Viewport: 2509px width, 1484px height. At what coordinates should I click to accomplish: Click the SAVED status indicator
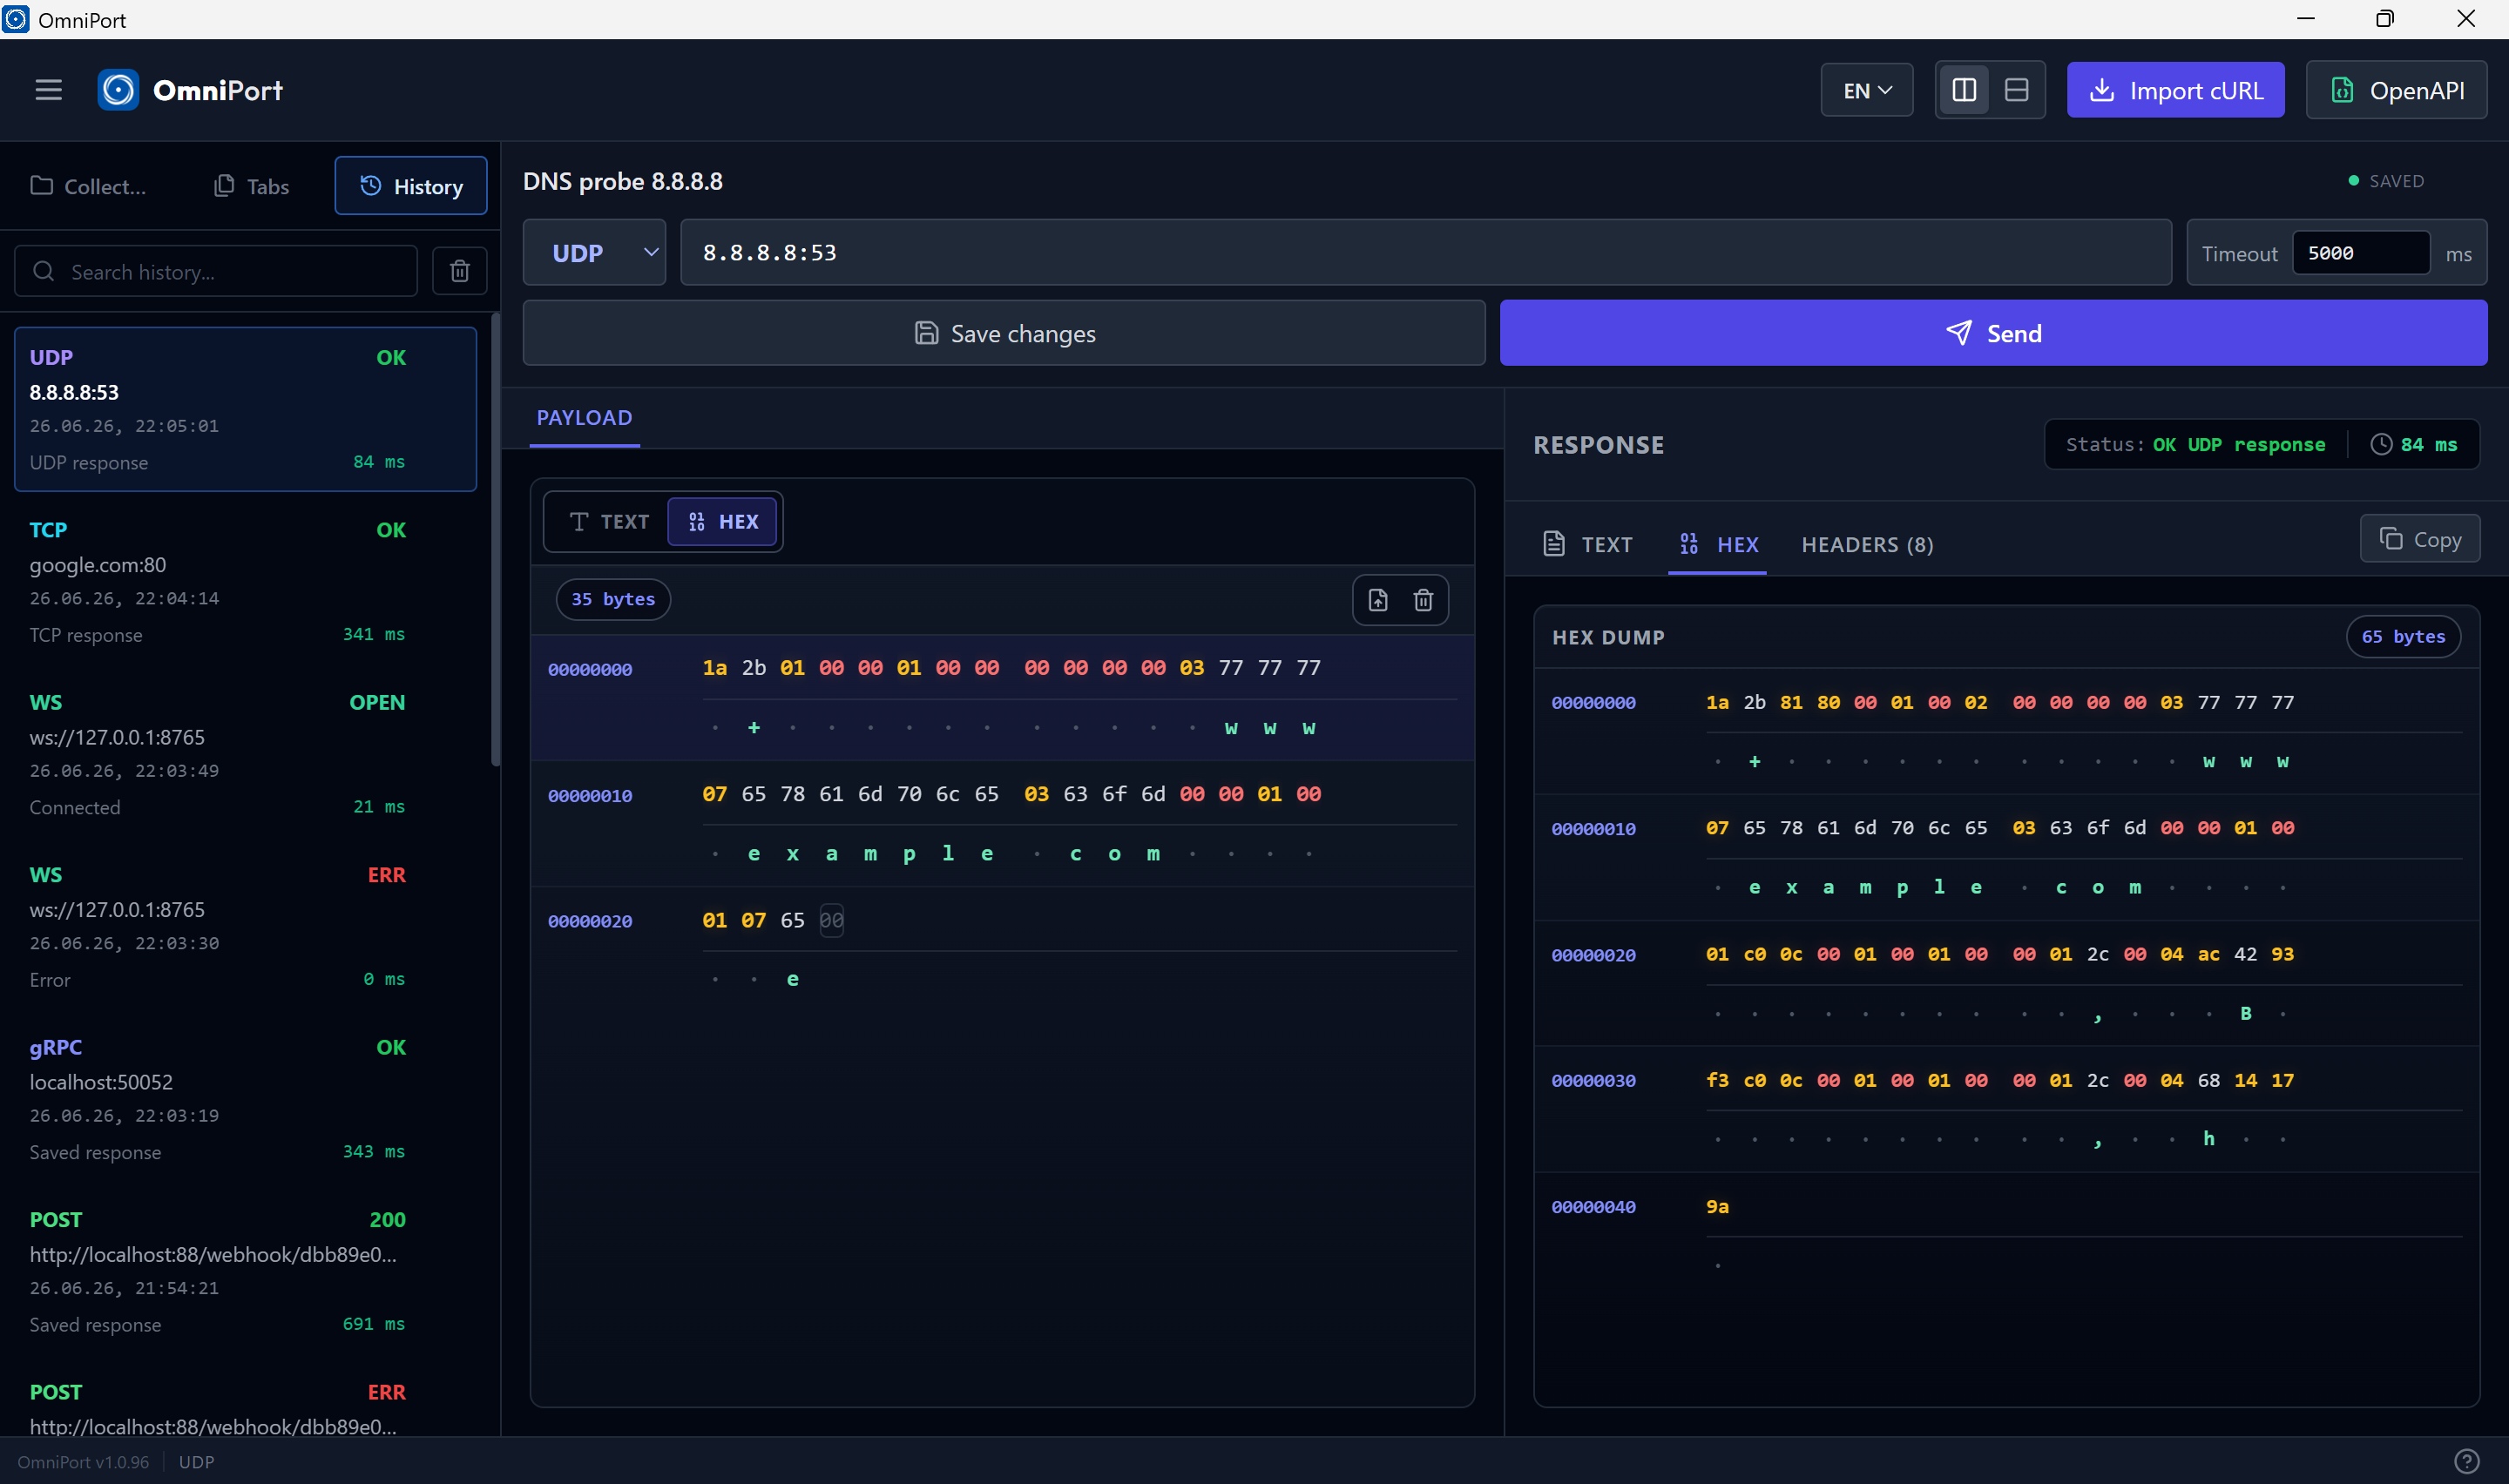pos(2386,181)
